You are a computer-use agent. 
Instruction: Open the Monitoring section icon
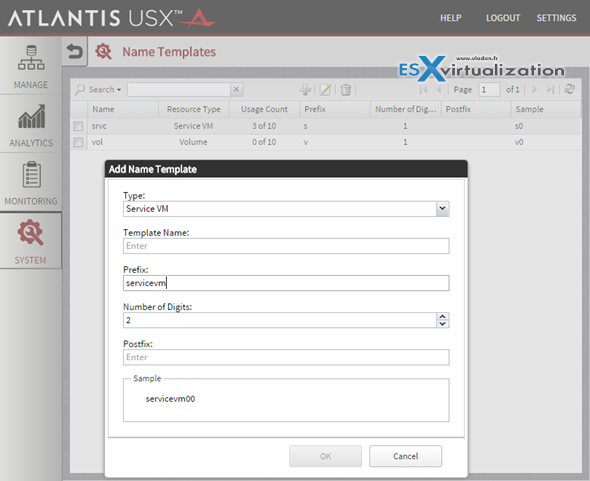31,174
